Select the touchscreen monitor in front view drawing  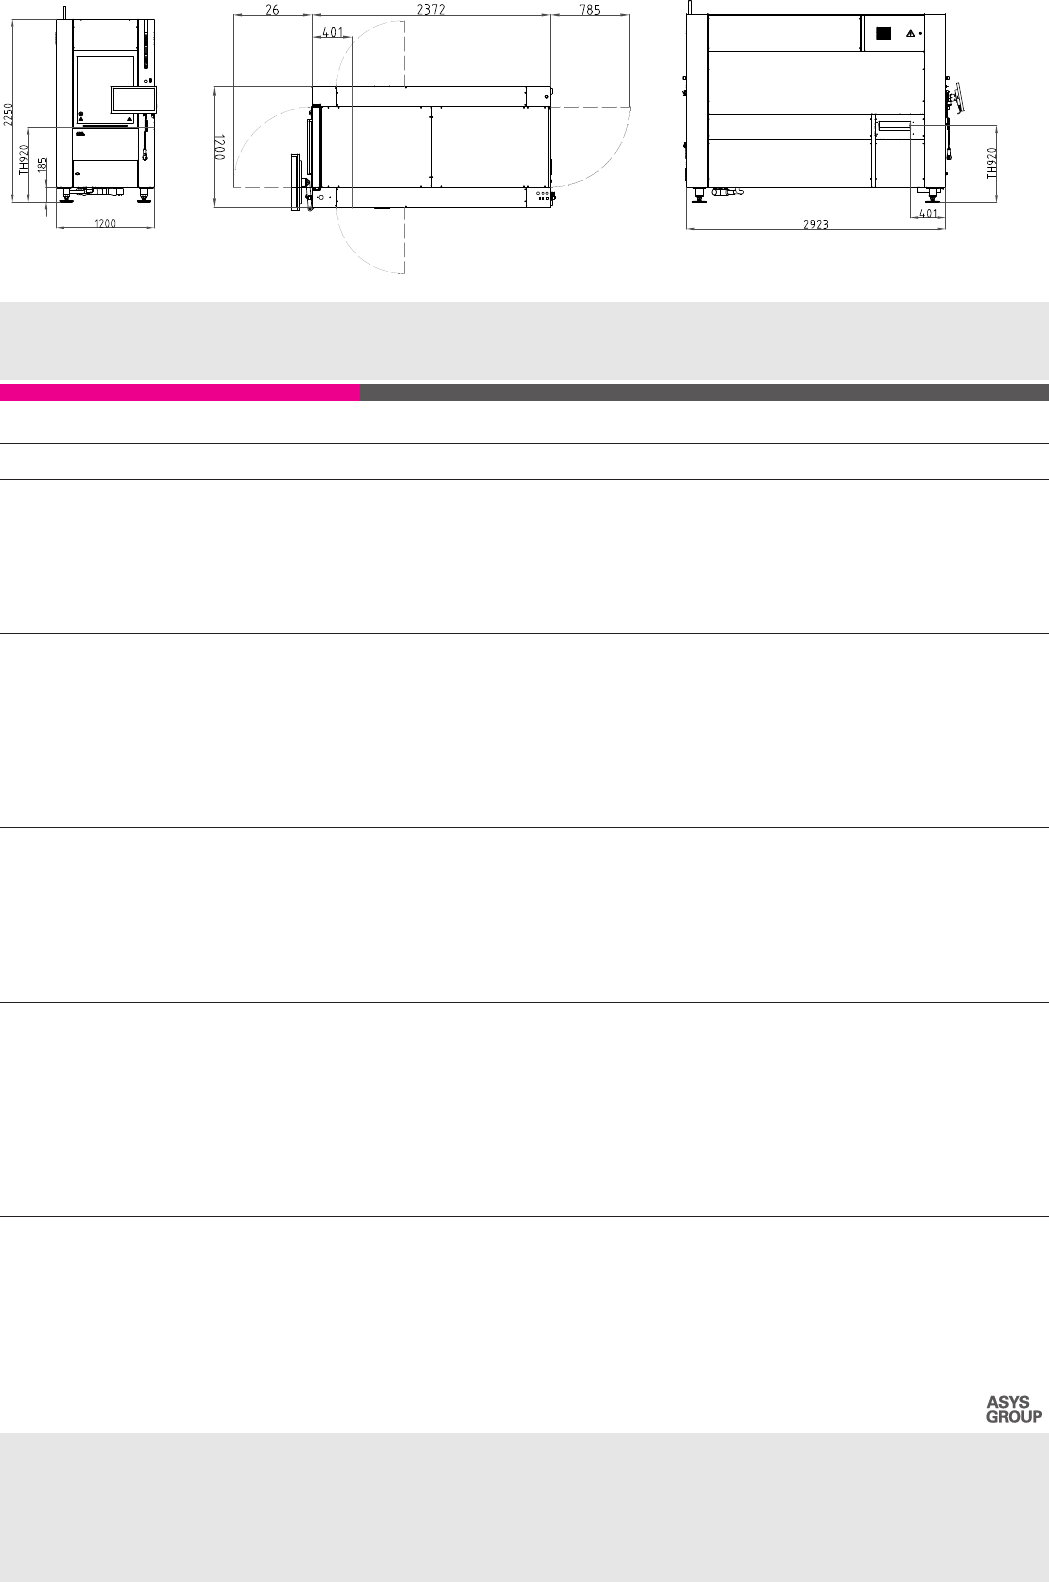tap(136, 99)
